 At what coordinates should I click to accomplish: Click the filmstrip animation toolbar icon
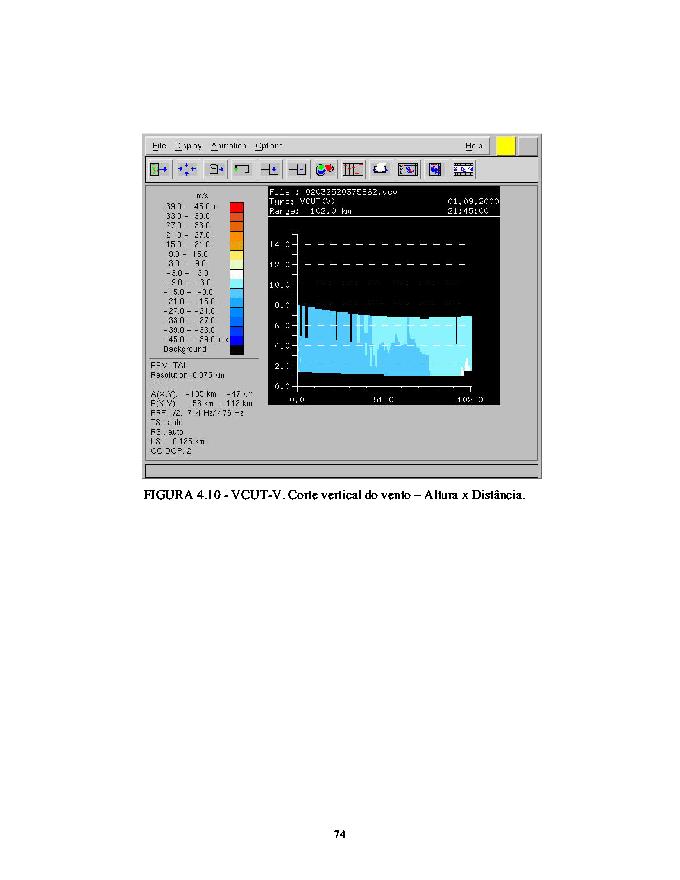(463, 169)
